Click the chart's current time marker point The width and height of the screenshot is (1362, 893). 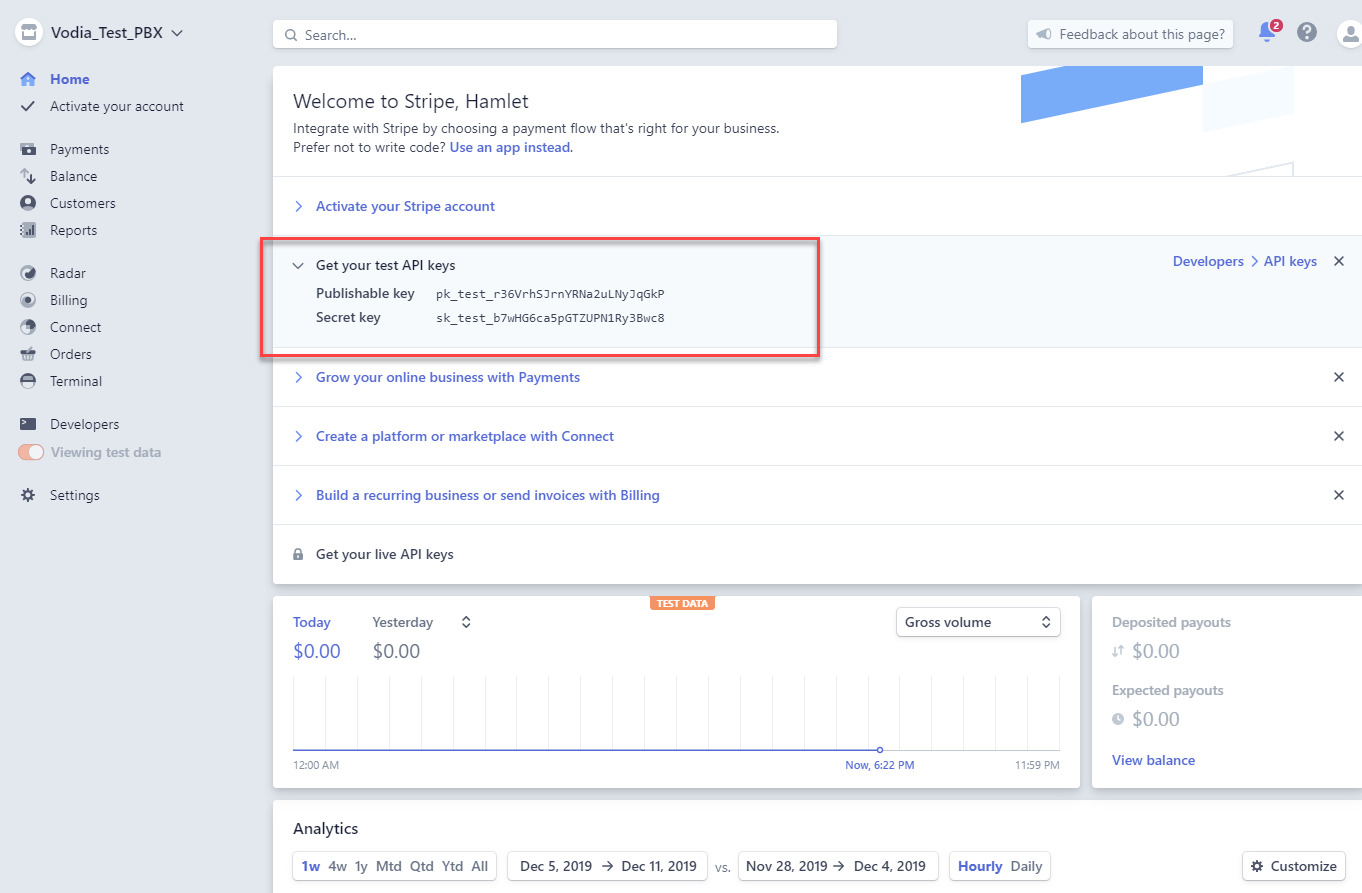(879, 749)
